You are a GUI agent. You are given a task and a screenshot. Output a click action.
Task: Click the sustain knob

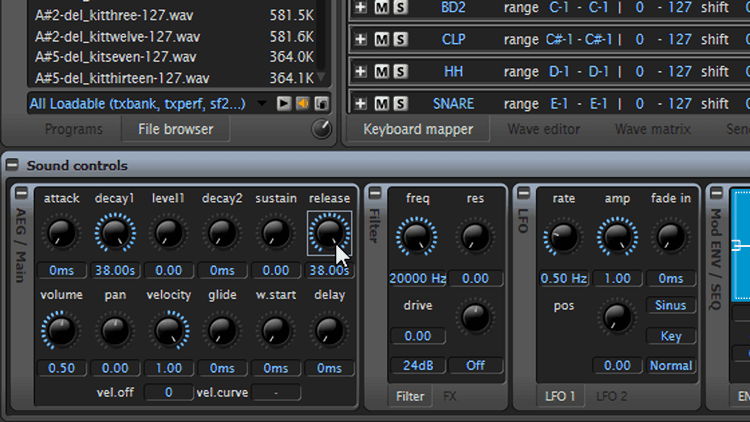[x=276, y=233]
